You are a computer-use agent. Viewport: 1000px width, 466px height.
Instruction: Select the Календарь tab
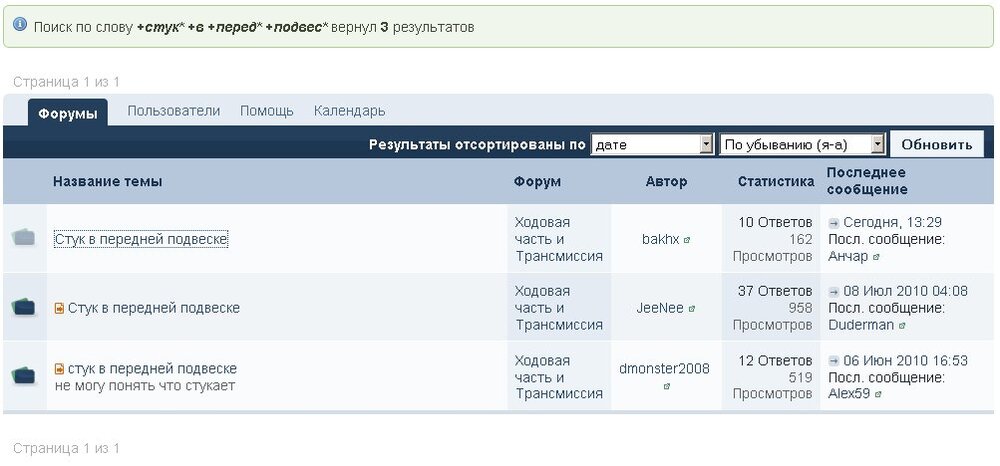click(x=349, y=111)
